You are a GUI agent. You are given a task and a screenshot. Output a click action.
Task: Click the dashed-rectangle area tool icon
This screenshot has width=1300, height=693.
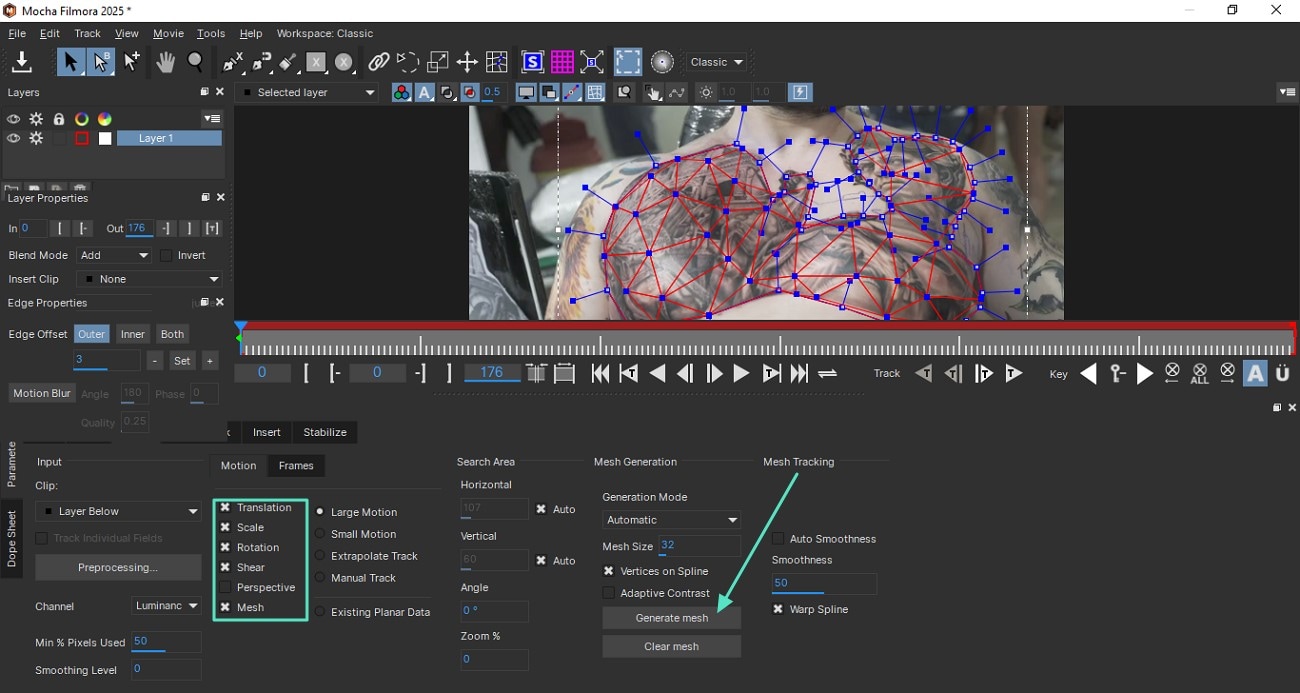click(x=628, y=62)
